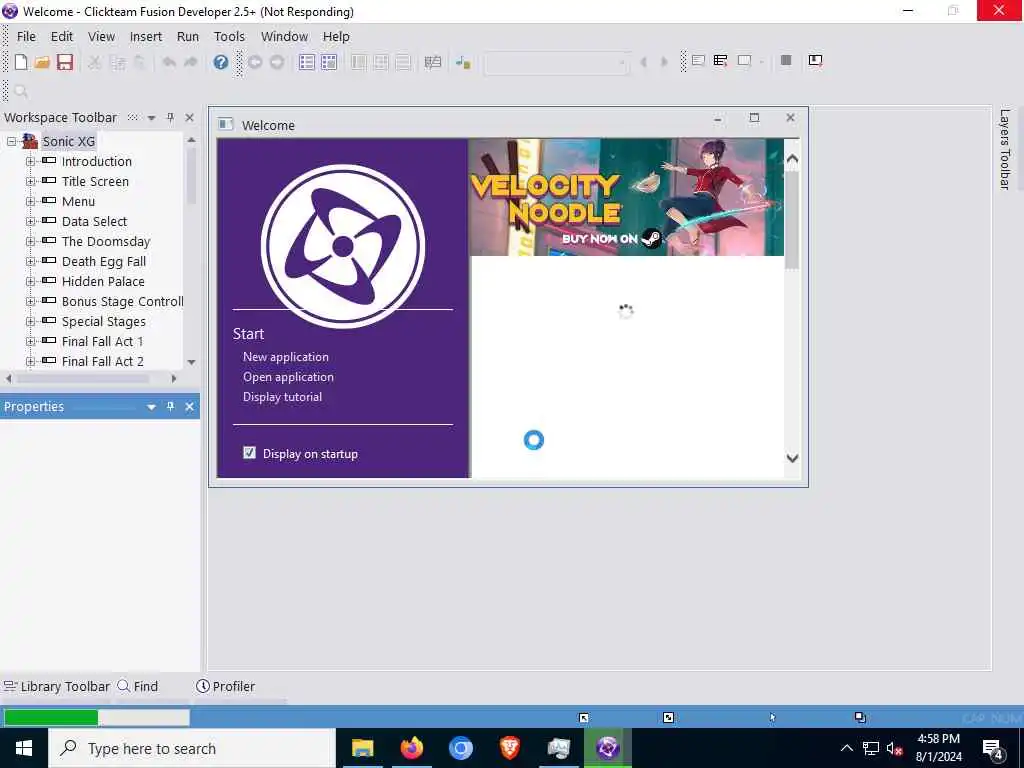Expand the Data Select frame node
Image resolution: width=1024 pixels, height=768 pixels.
(30, 221)
